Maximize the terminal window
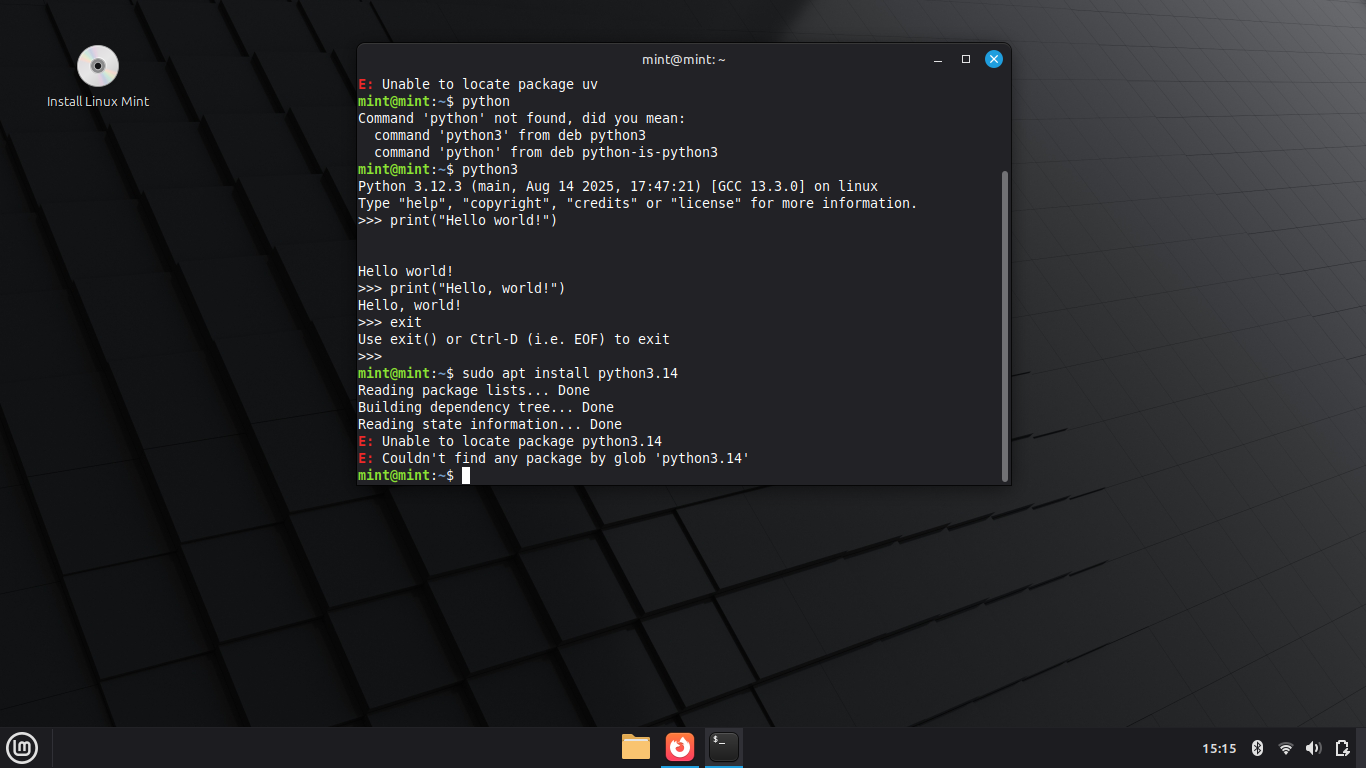Image resolution: width=1366 pixels, height=768 pixels. pos(966,59)
